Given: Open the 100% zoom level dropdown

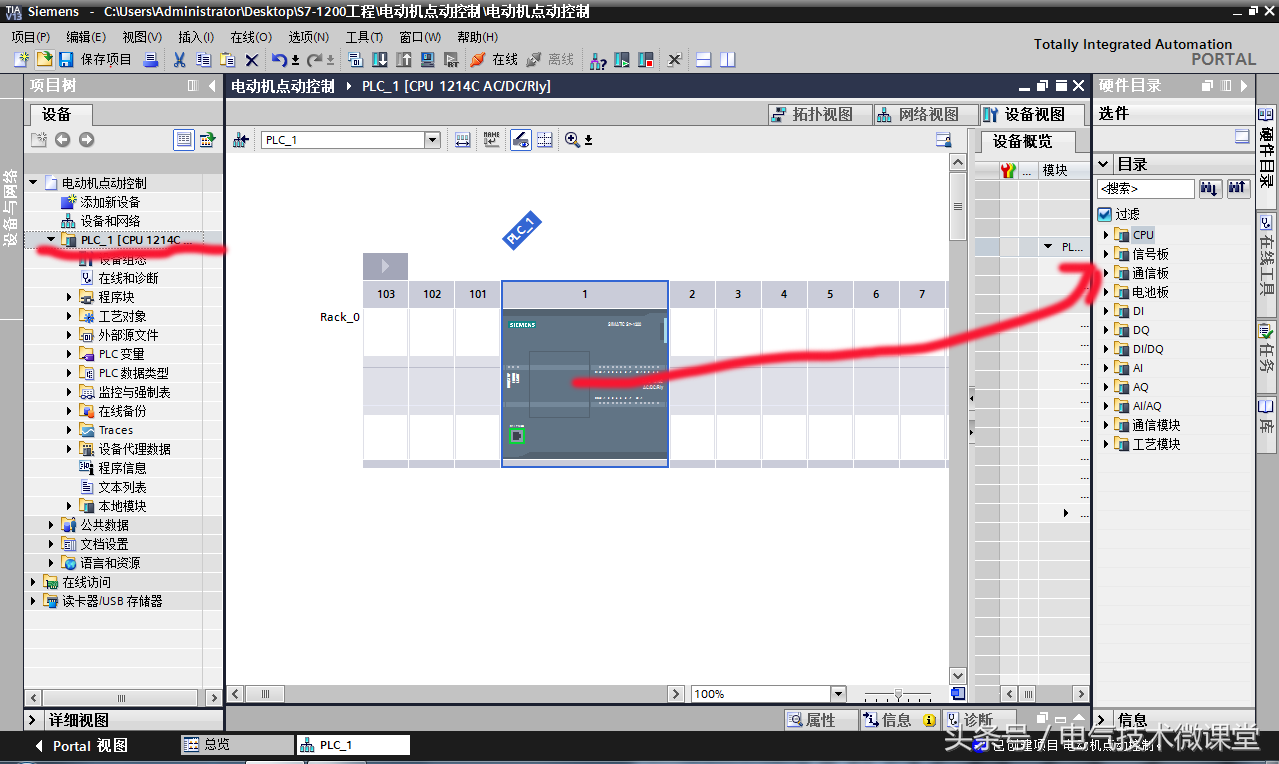Looking at the screenshot, I should (x=838, y=694).
